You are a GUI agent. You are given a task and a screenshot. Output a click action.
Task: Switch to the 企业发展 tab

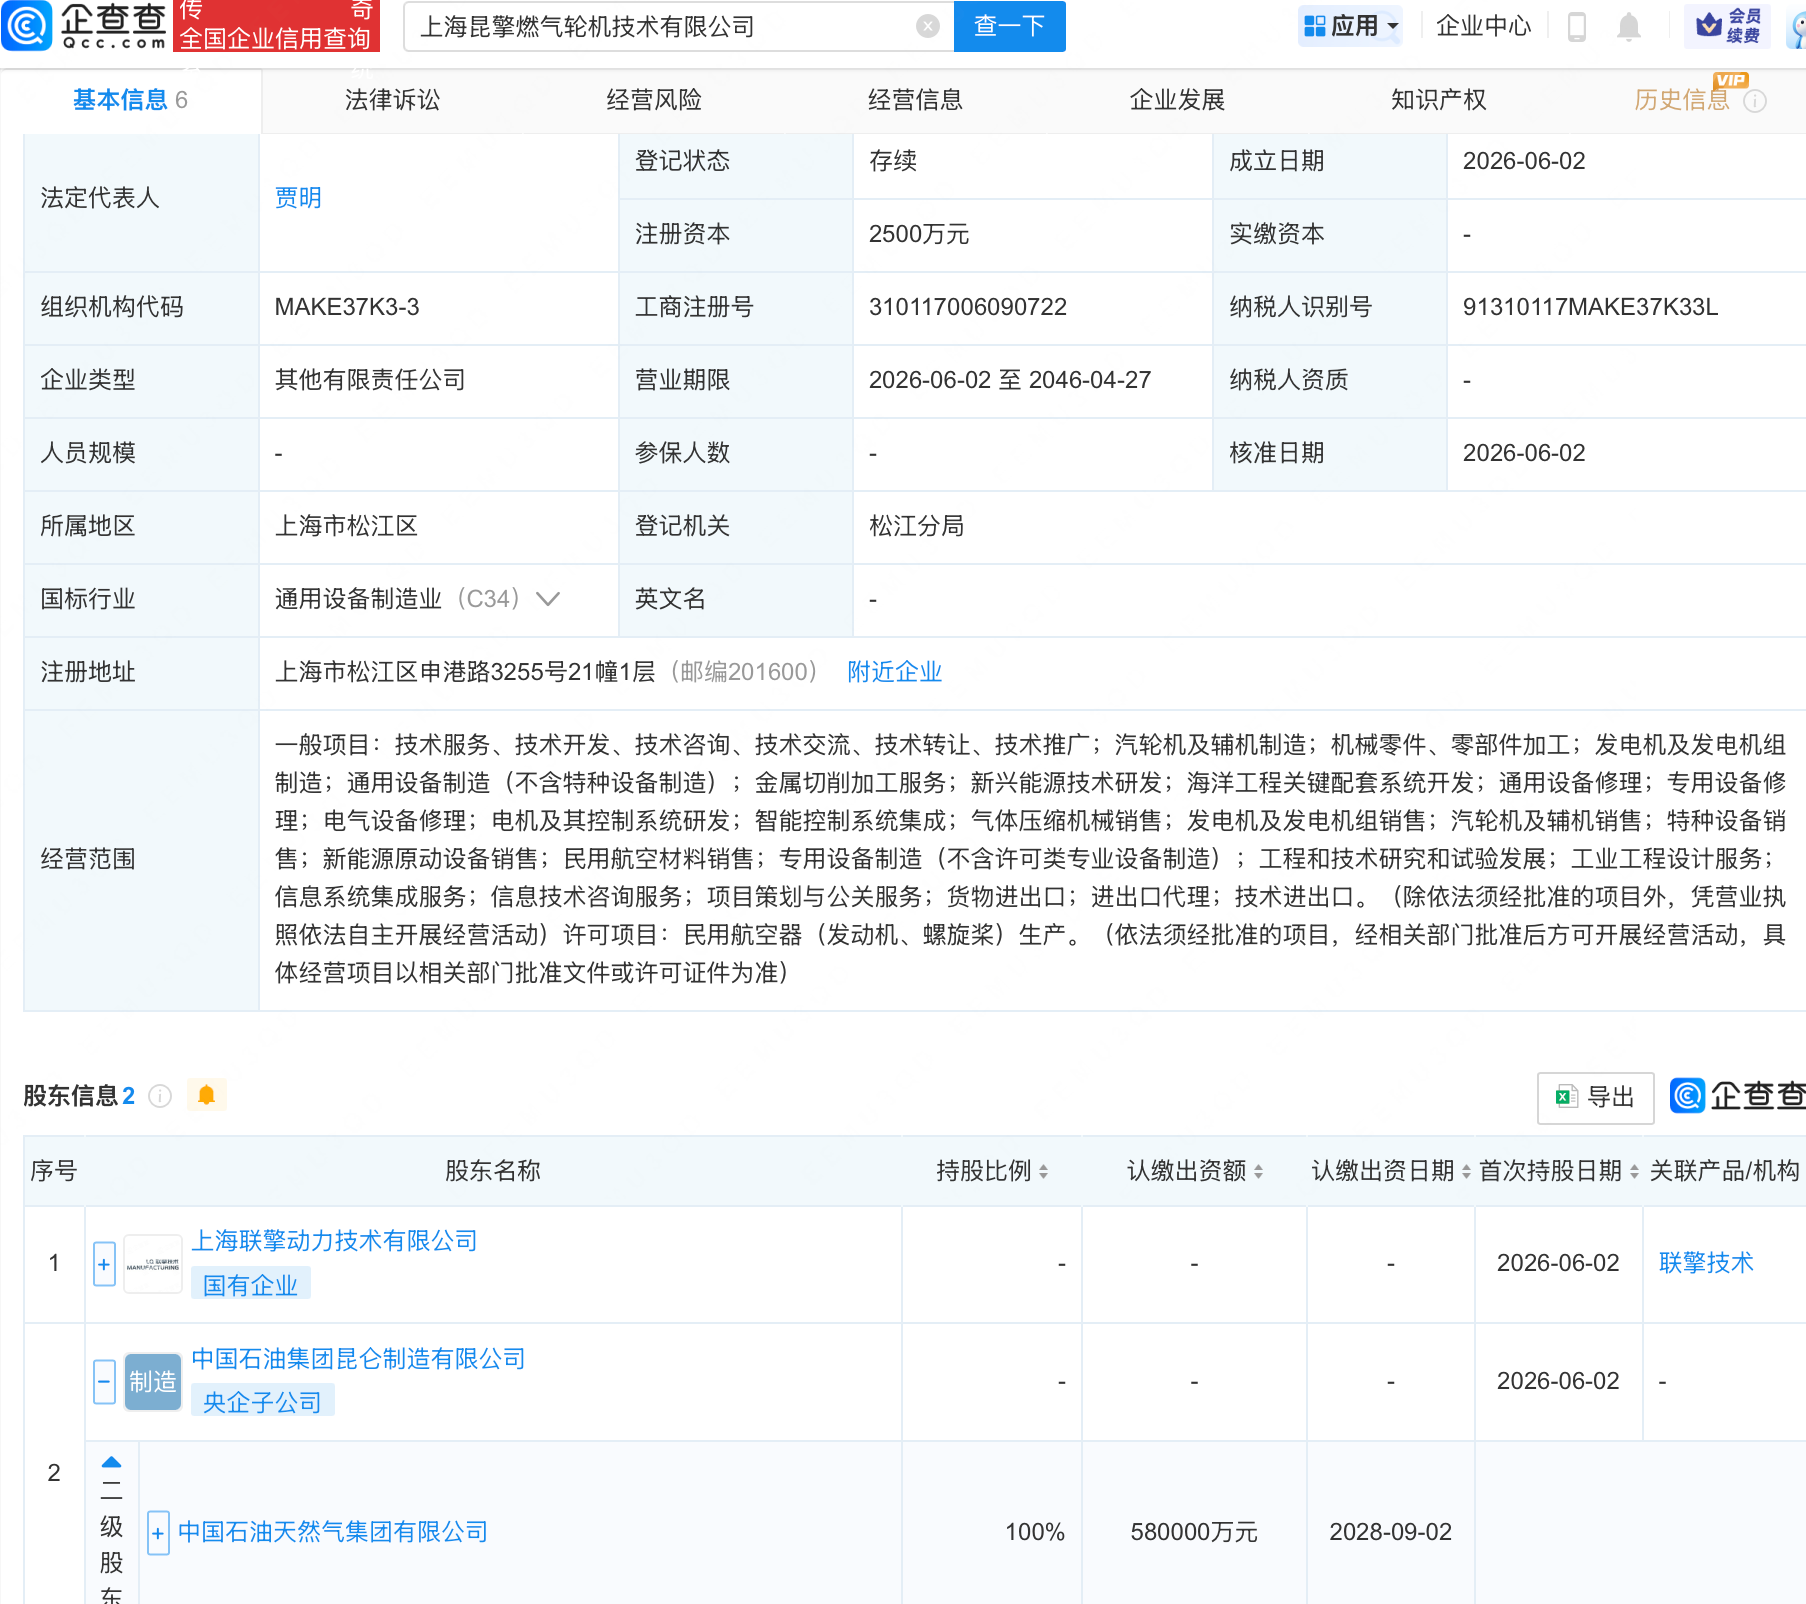pos(1177,100)
